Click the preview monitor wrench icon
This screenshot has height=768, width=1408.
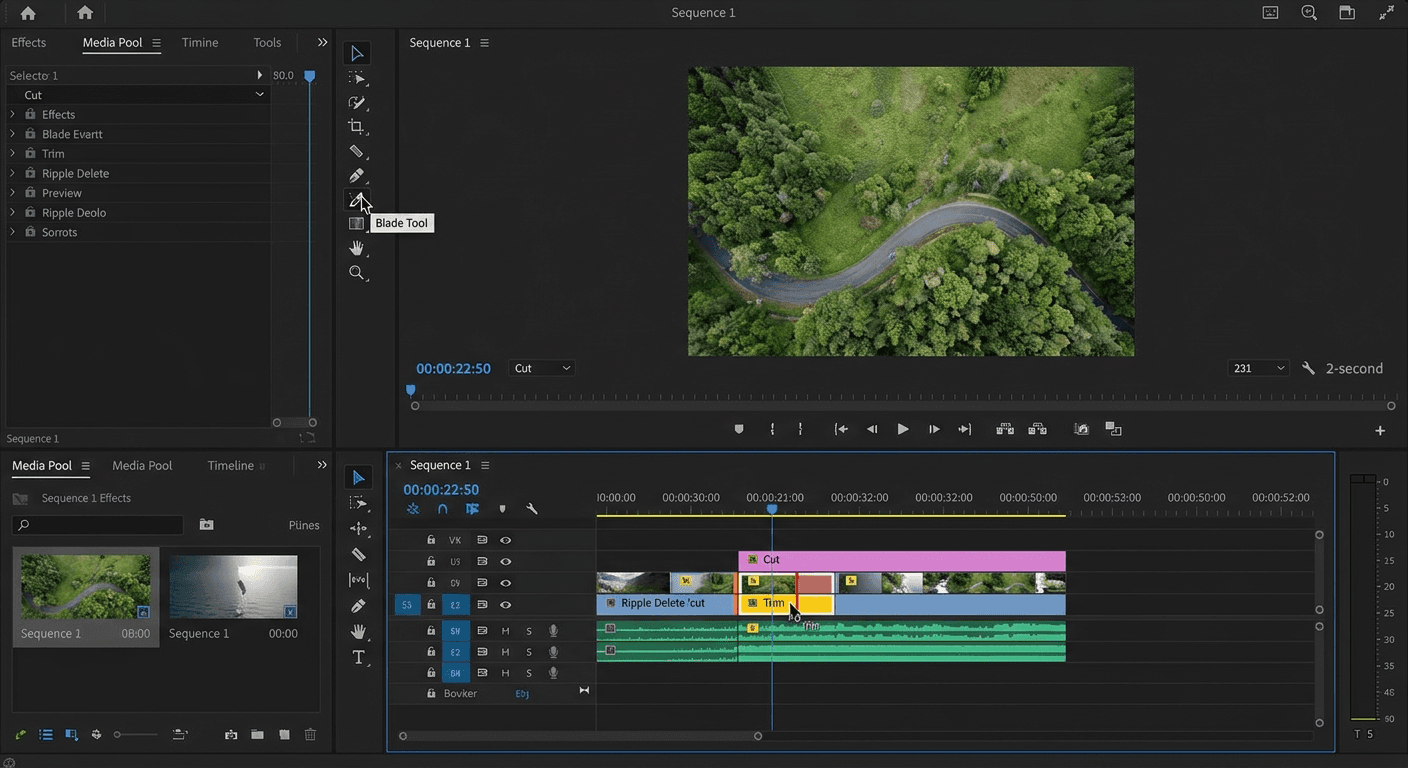pyautogui.click(x=1308, y=368)
